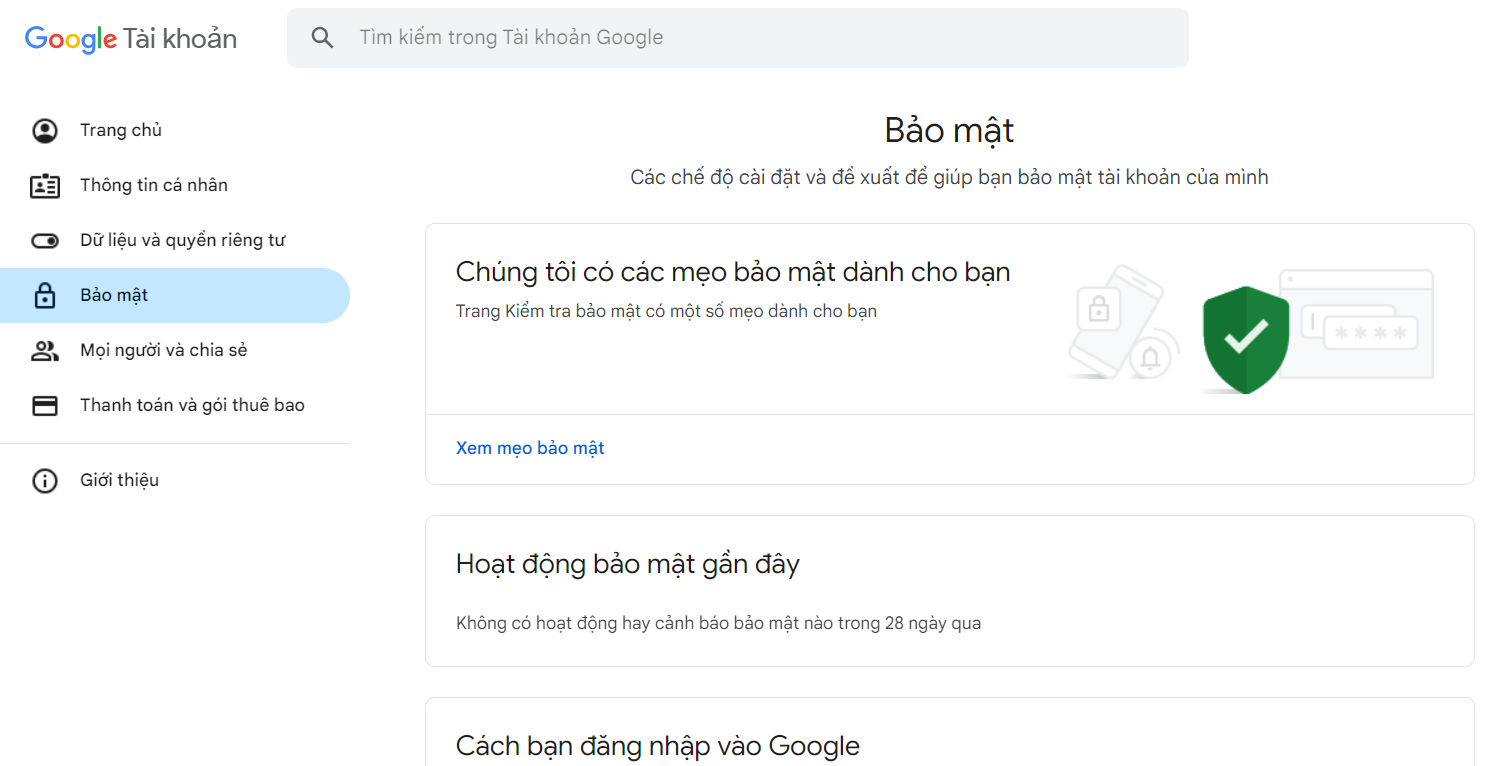Viewport: 1489px width, 766px height.
Task: Click the Thông tin cá nhân ID card icon
Action: pos(45,186)
